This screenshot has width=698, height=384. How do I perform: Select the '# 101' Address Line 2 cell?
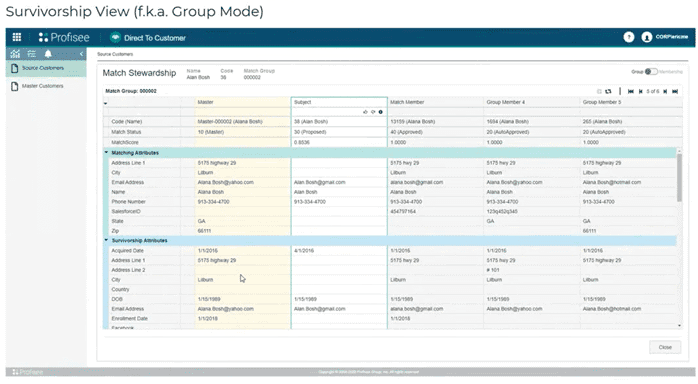(x=532, y=270)
